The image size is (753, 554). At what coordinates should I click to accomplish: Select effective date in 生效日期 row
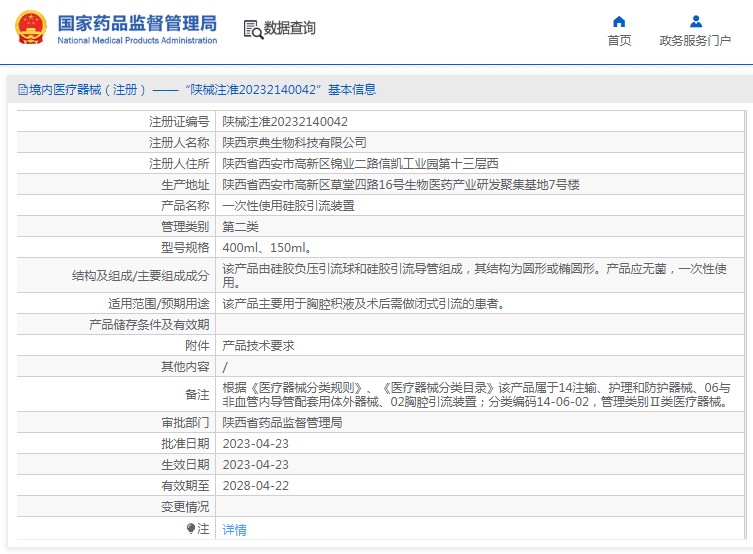click(x=255, y=465)
